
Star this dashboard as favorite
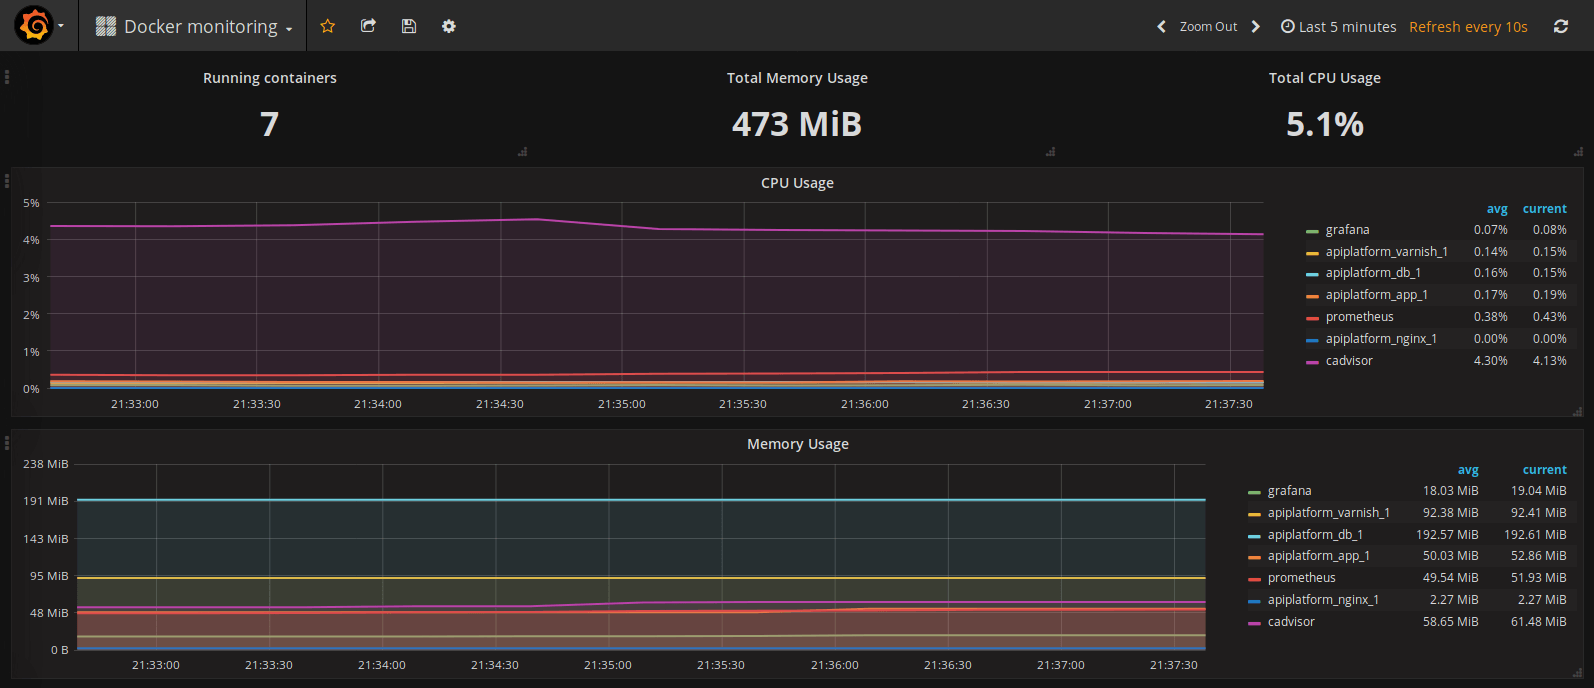click(327, 26)
